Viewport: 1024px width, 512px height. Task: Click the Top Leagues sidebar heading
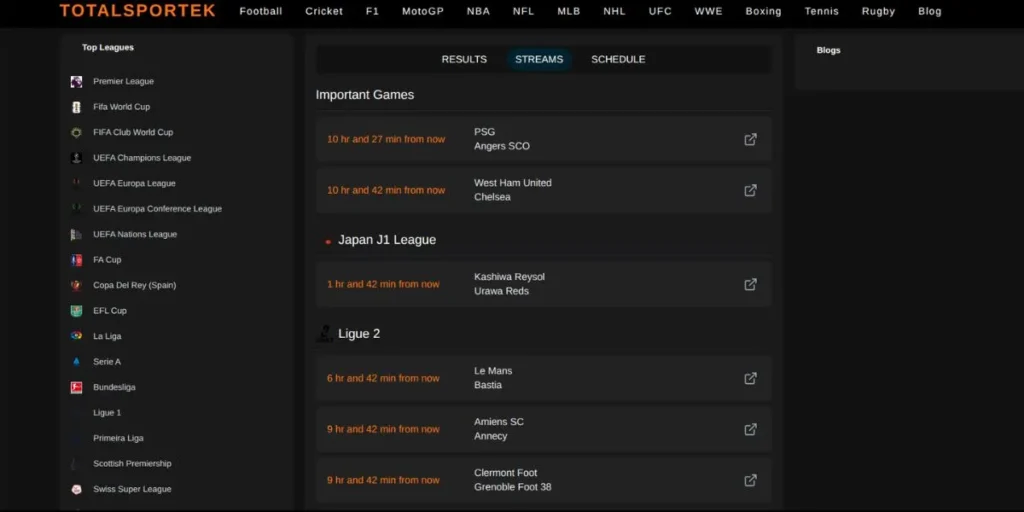[x=108, y=47]
